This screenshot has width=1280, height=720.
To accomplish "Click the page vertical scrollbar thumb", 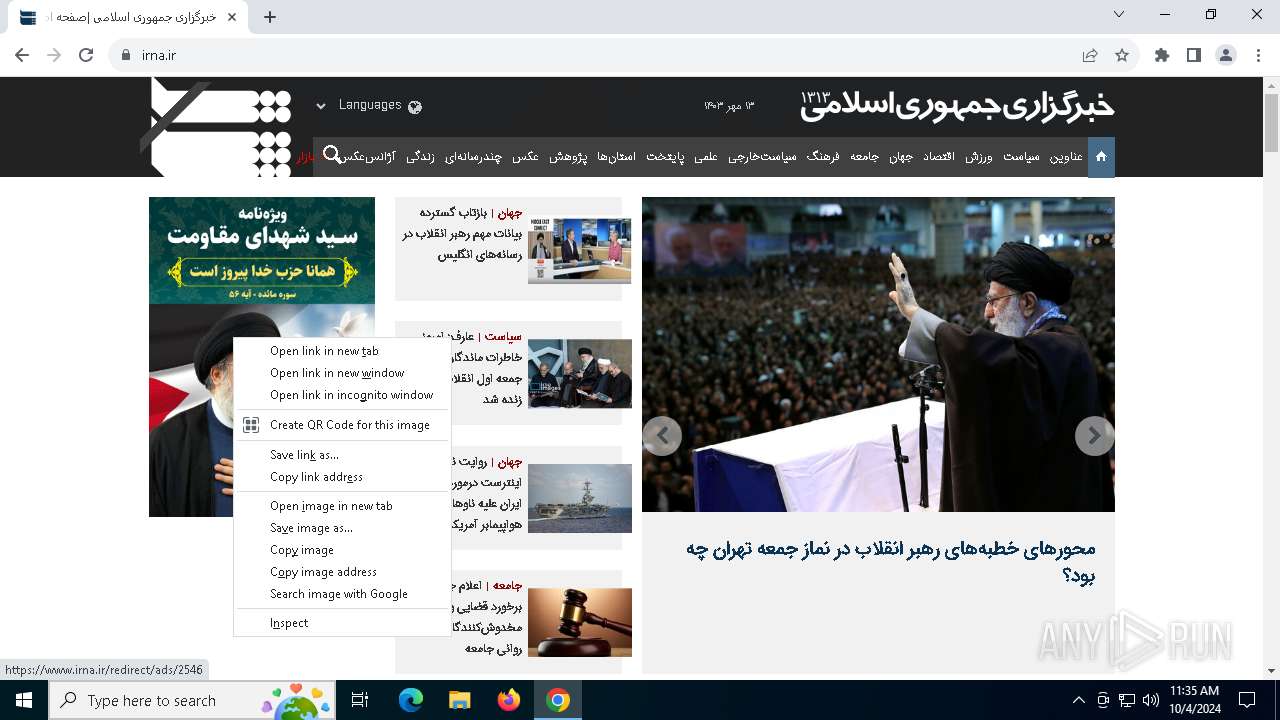I will point(1271,123).
